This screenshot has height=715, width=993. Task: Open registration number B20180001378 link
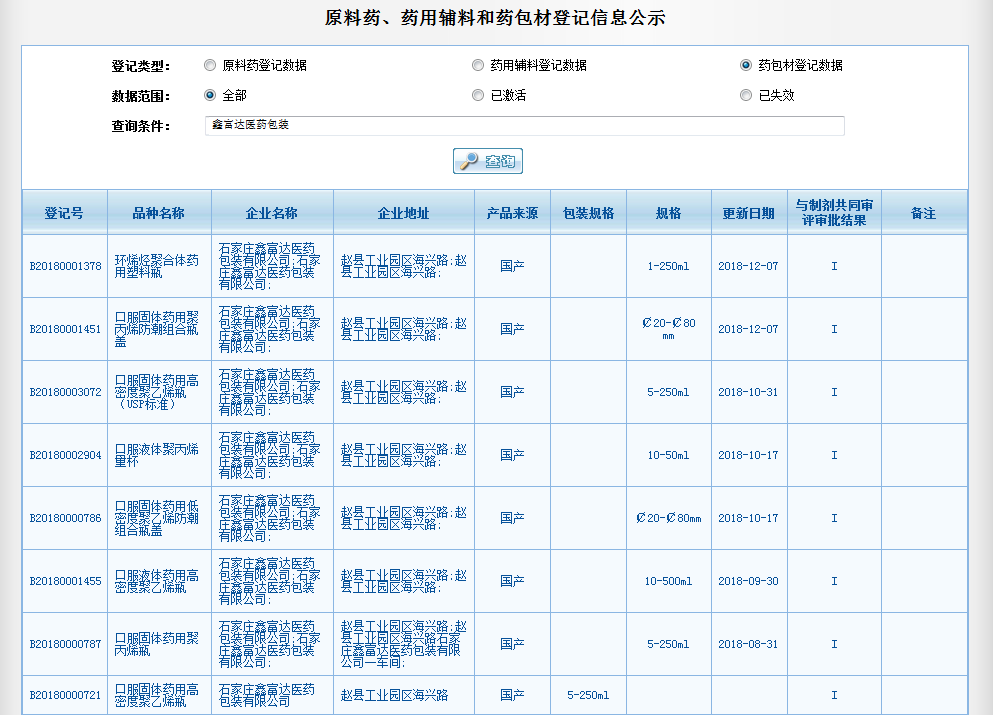tap(65, 266)
